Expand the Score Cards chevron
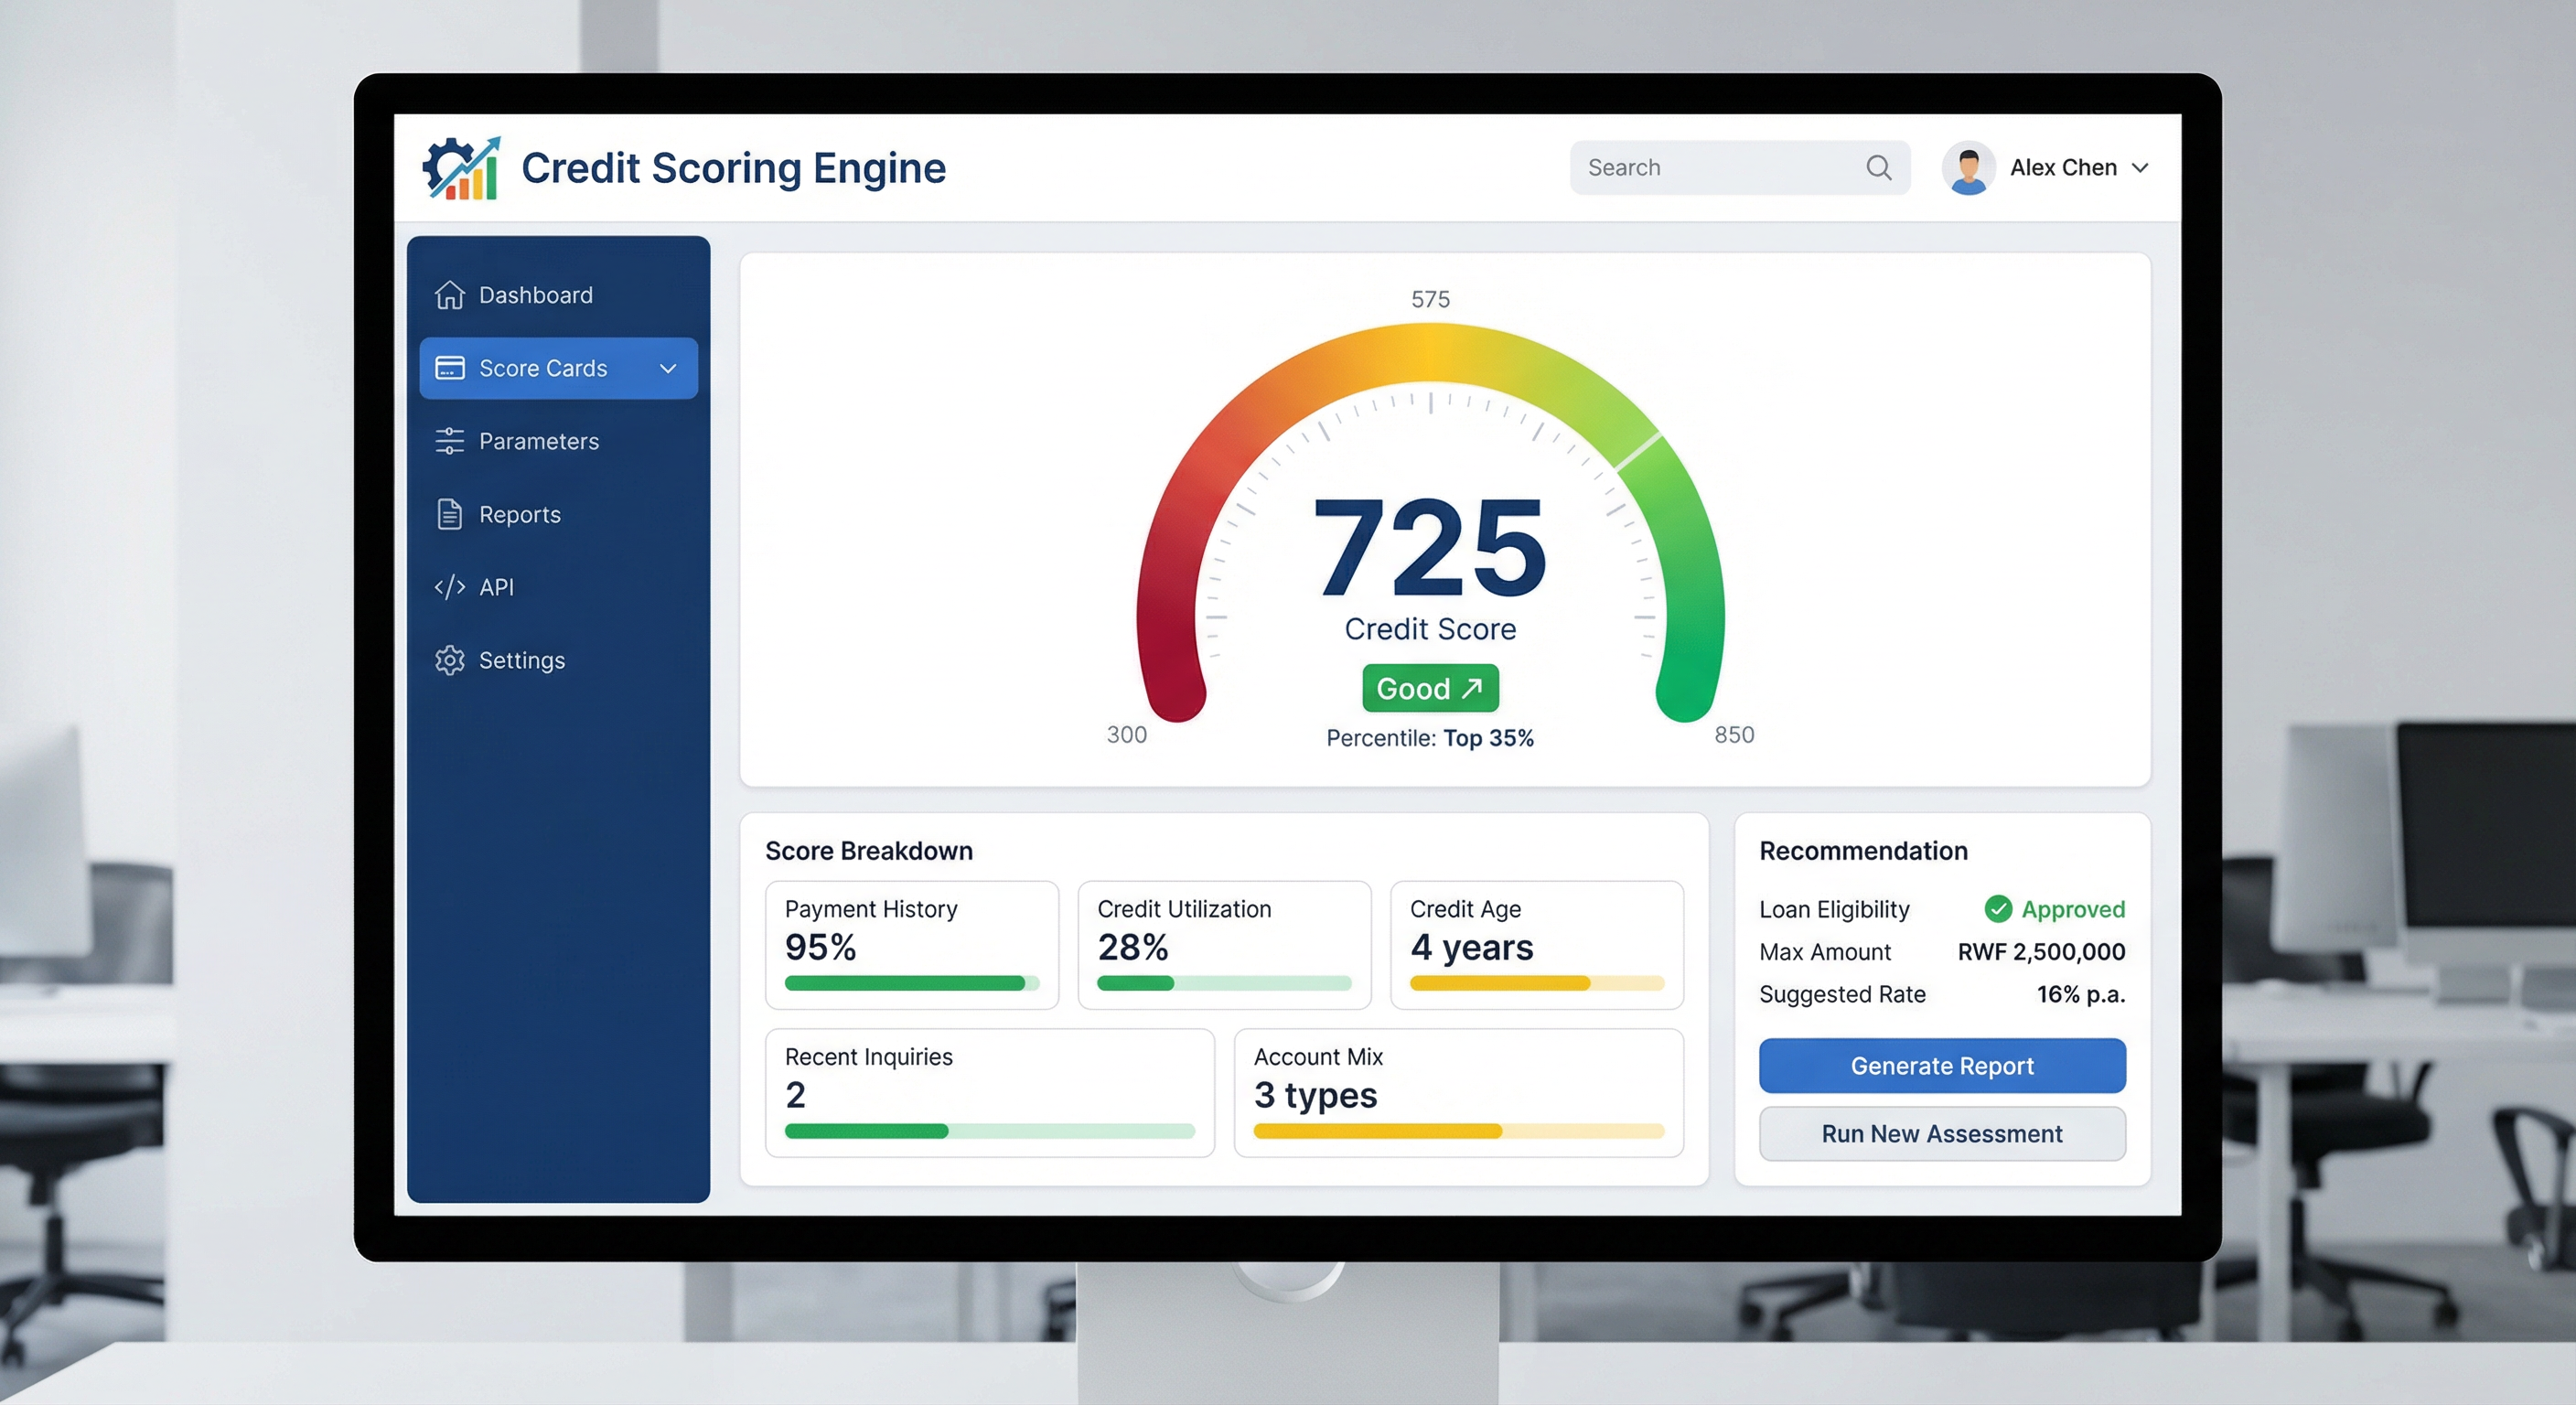This screenshot has height=1405, width=2576. 668,368
